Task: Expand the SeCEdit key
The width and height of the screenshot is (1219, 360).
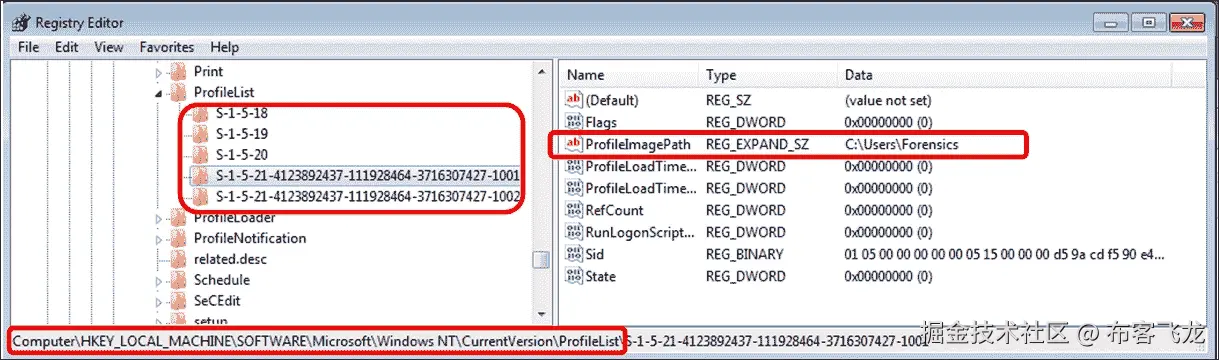Action: point(158,301)
